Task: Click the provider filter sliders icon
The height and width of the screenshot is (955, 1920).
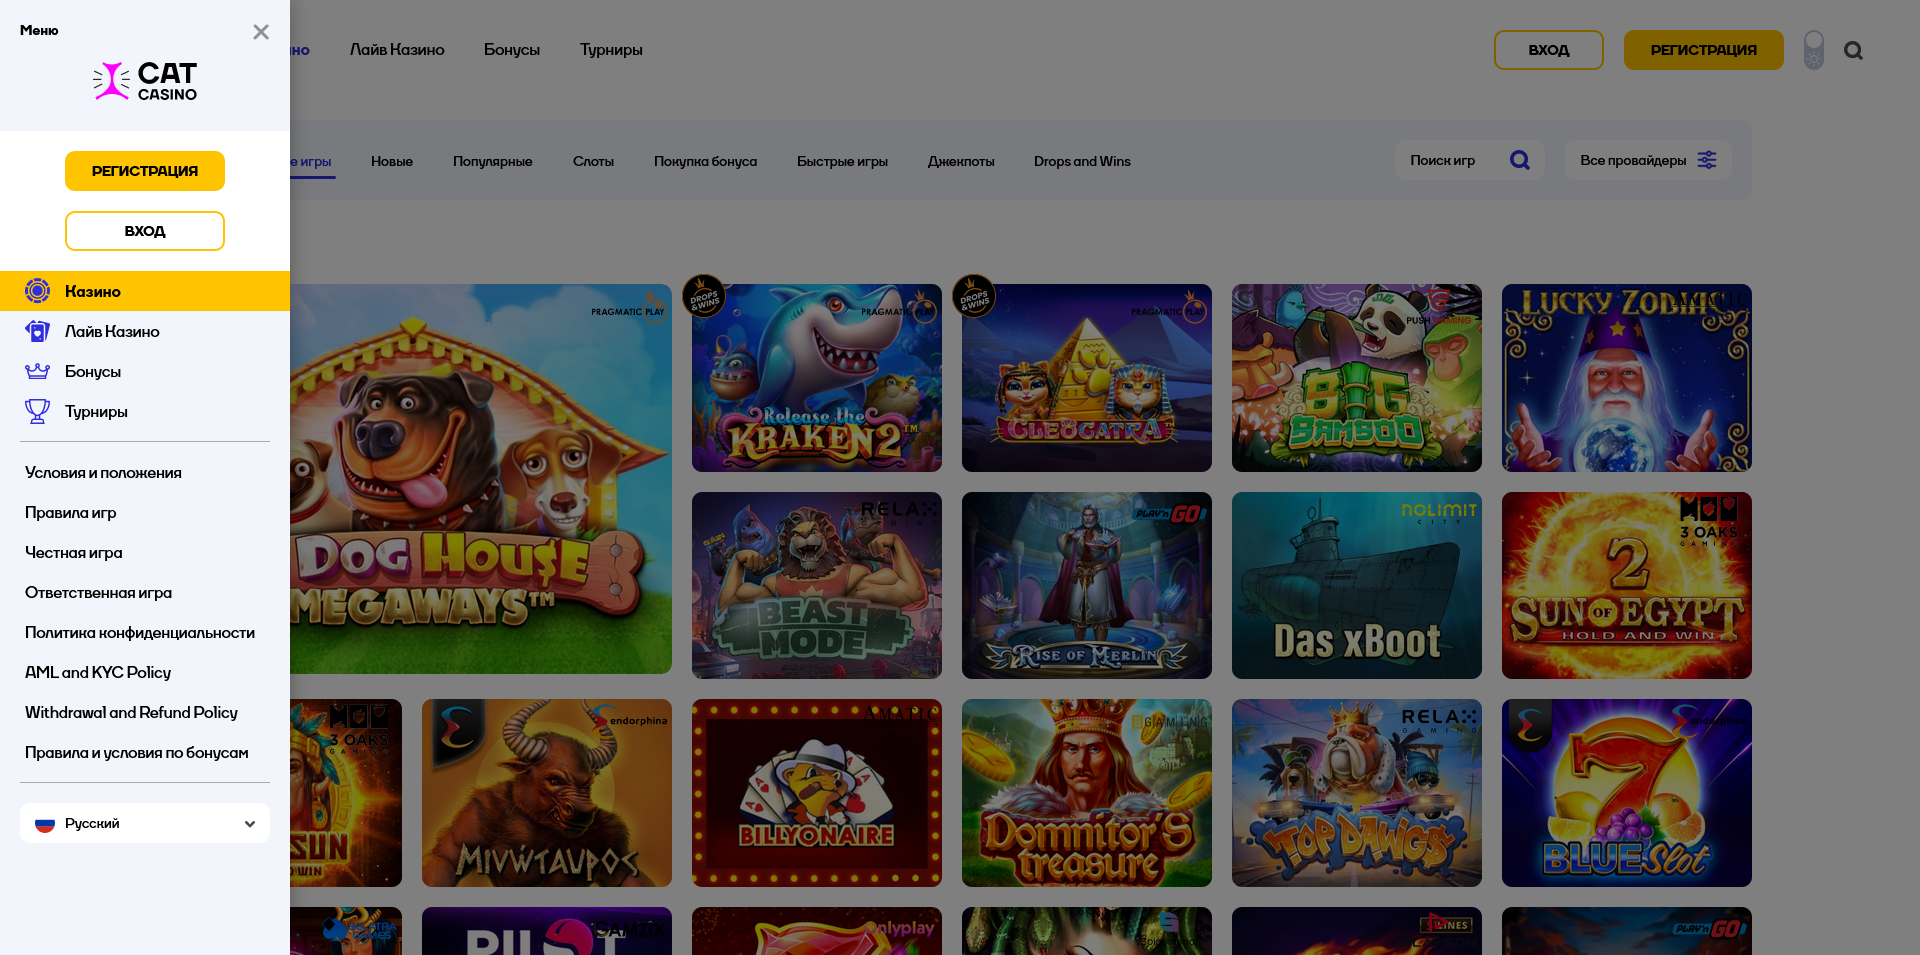Action: tap(1707, 160)
